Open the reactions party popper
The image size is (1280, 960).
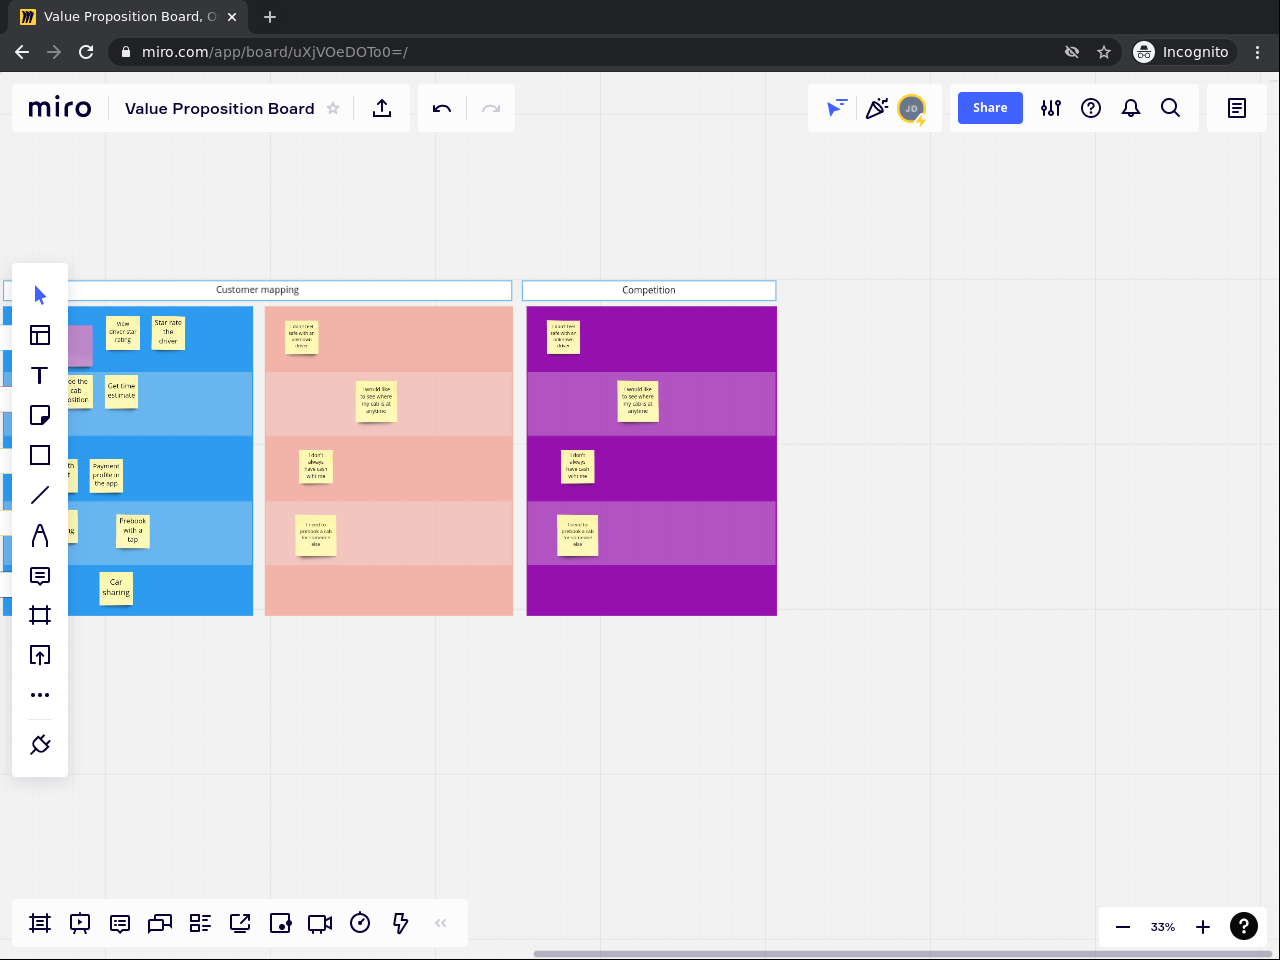(x=877, y=108)
